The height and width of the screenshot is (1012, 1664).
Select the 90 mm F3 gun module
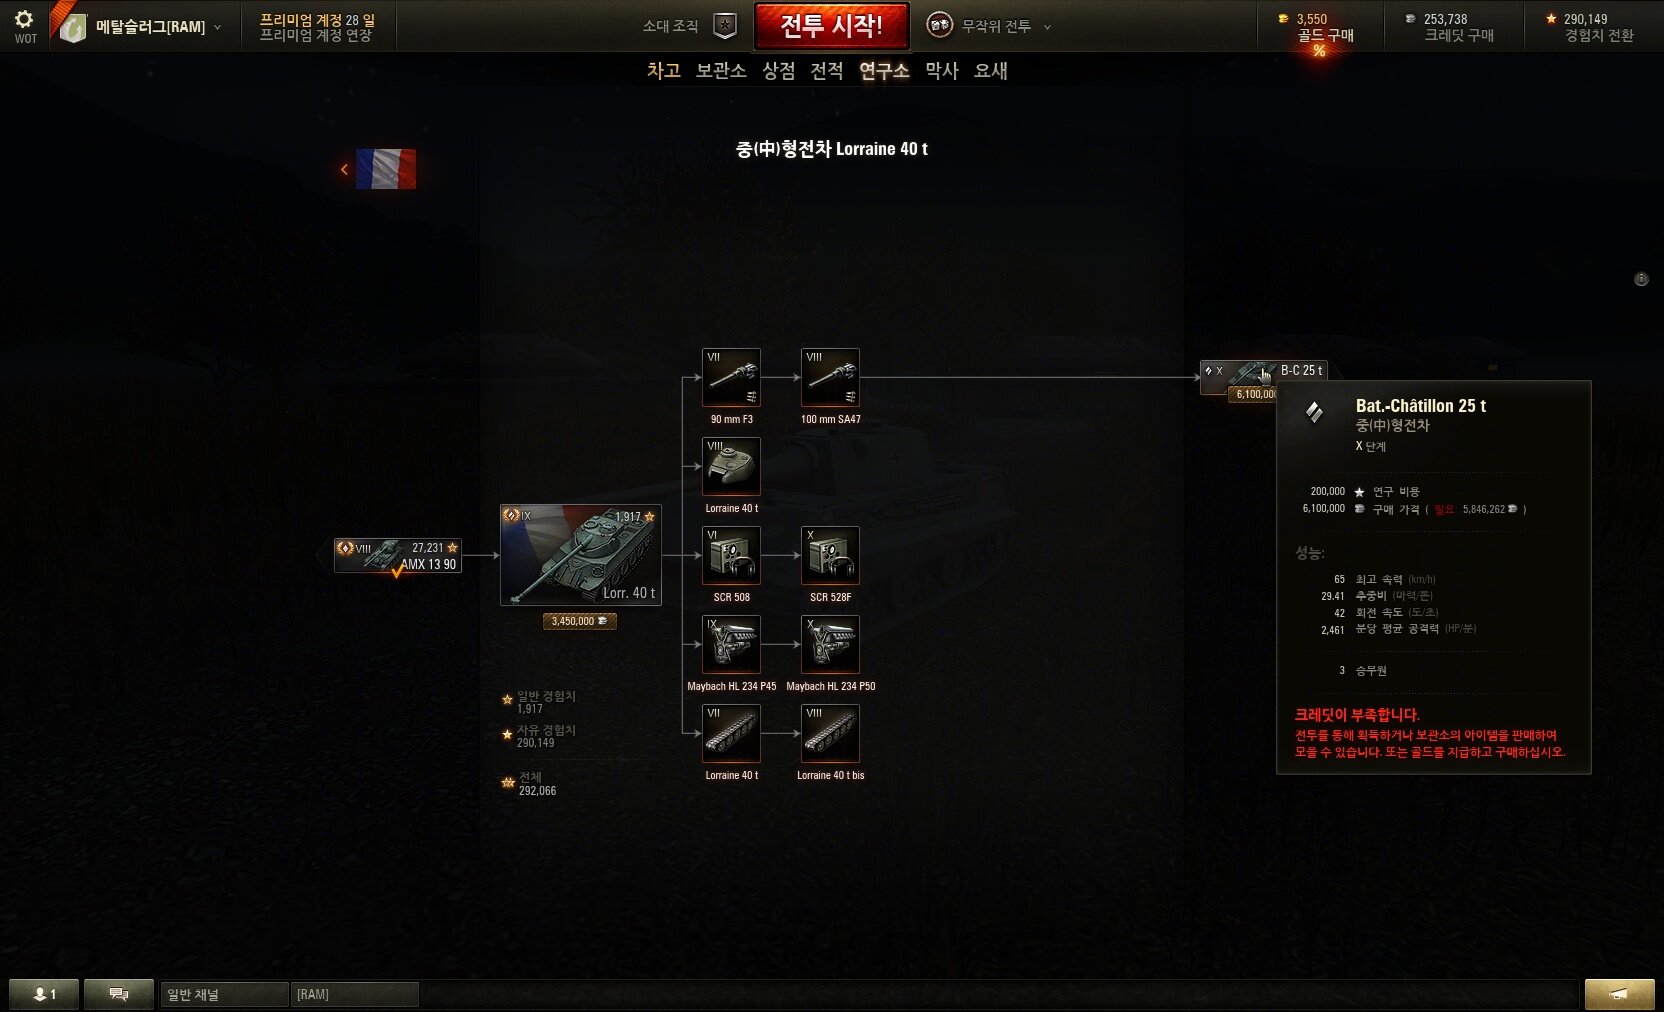(731, 377)
